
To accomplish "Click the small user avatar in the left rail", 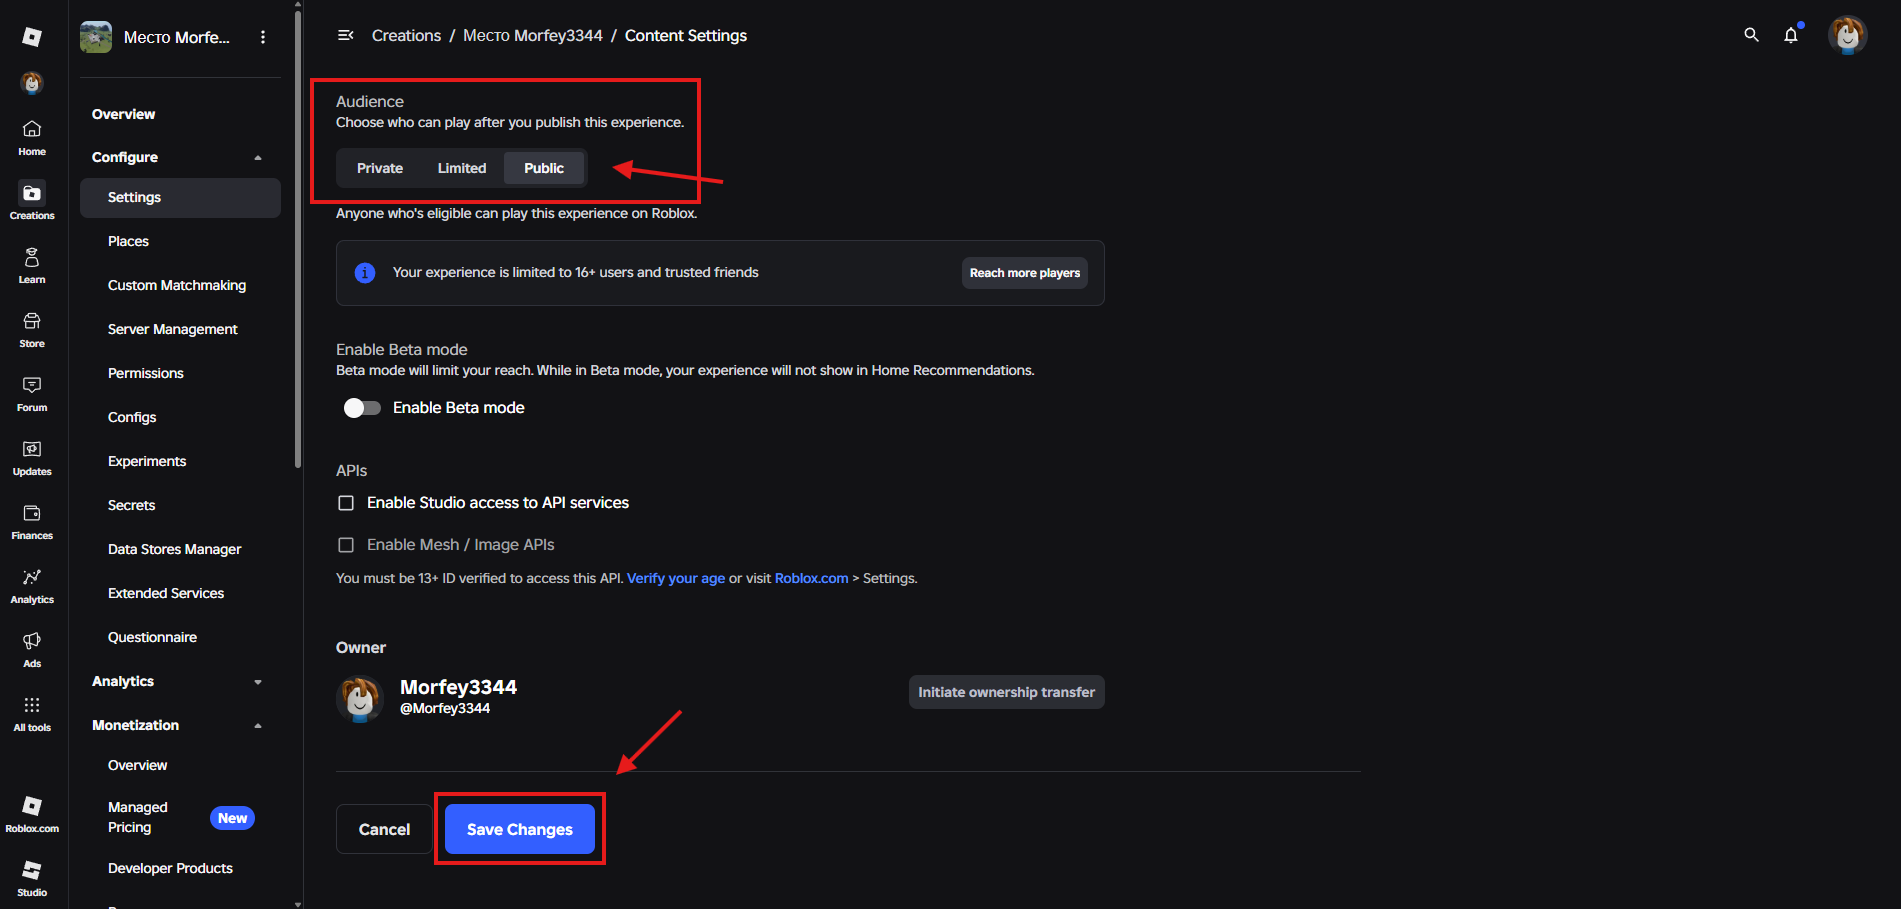I will coord(32,83).
